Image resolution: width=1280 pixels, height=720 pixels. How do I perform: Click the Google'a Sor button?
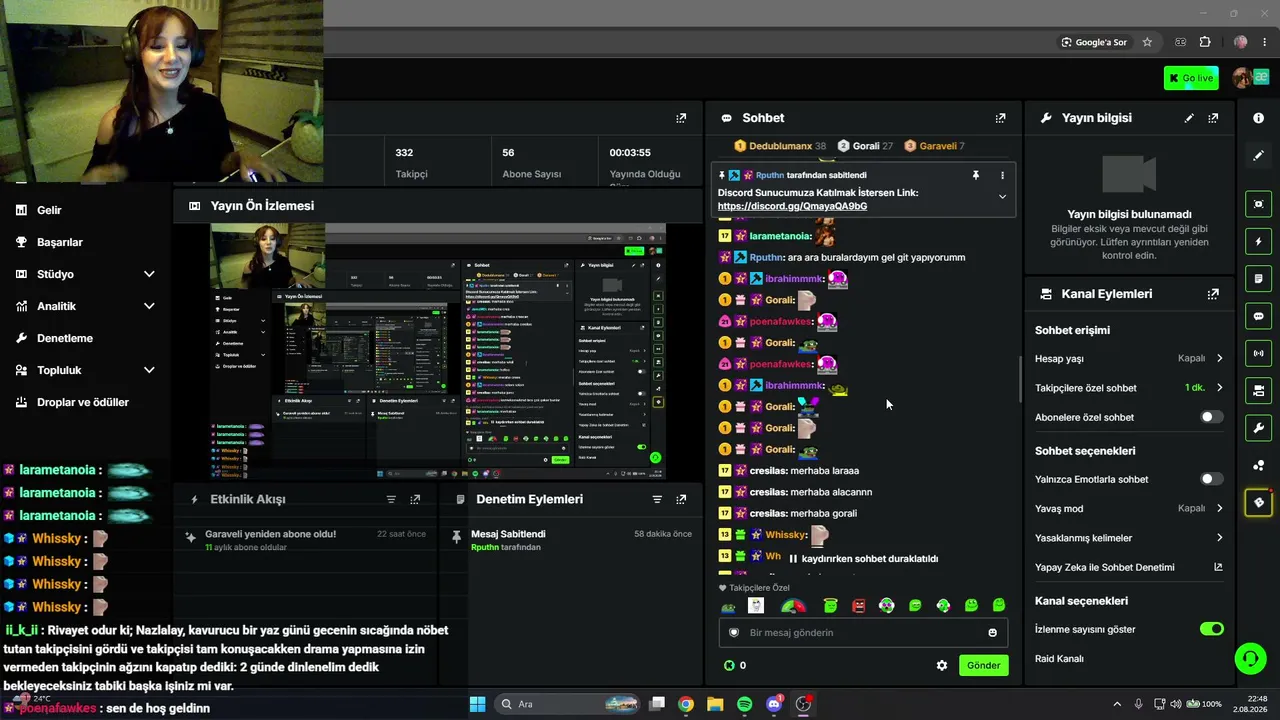click(x=1094, y=42)
